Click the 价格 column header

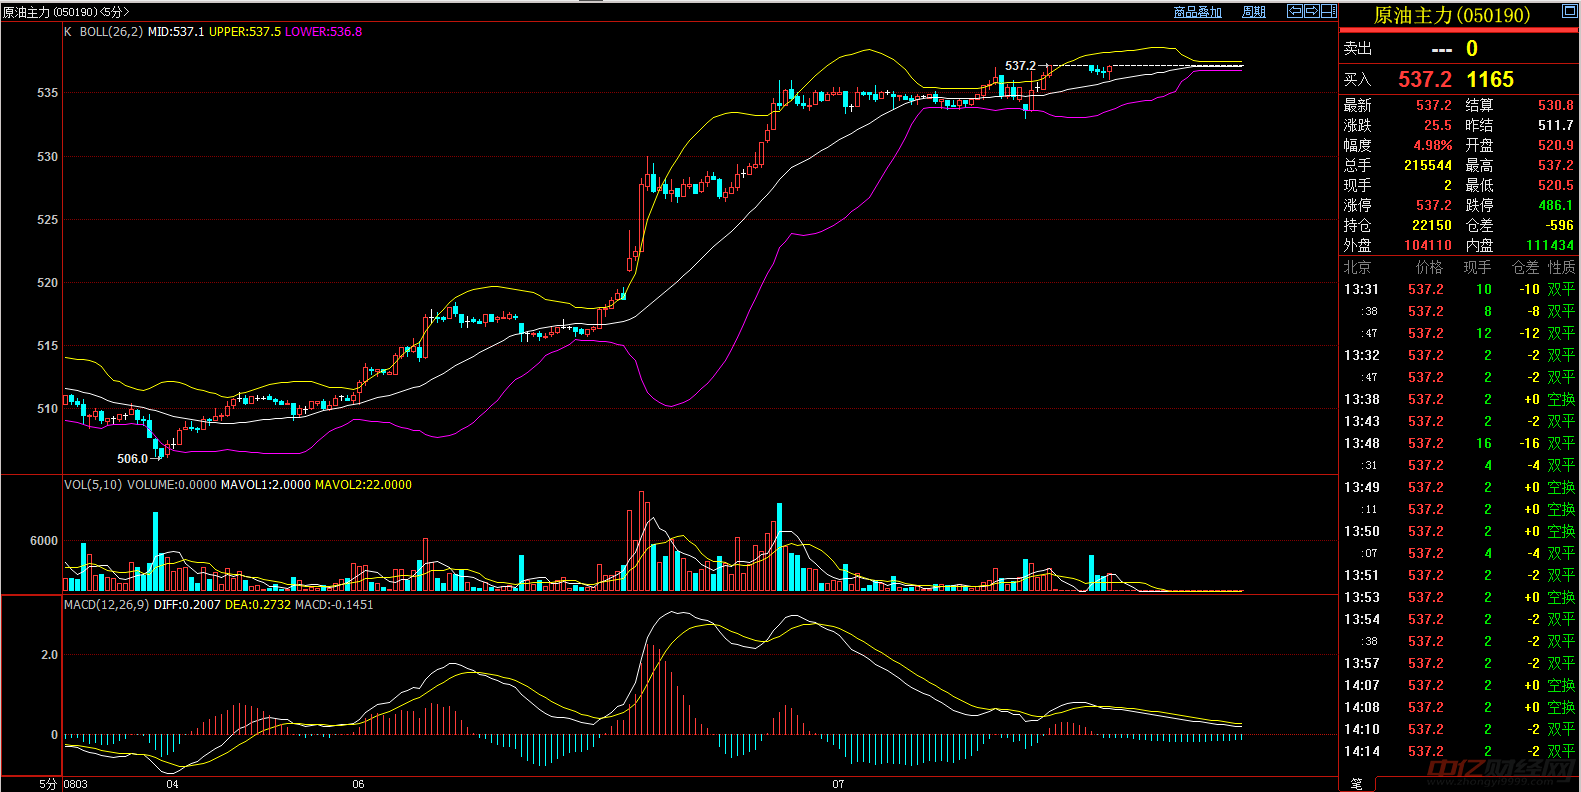tap(1429, 267)
